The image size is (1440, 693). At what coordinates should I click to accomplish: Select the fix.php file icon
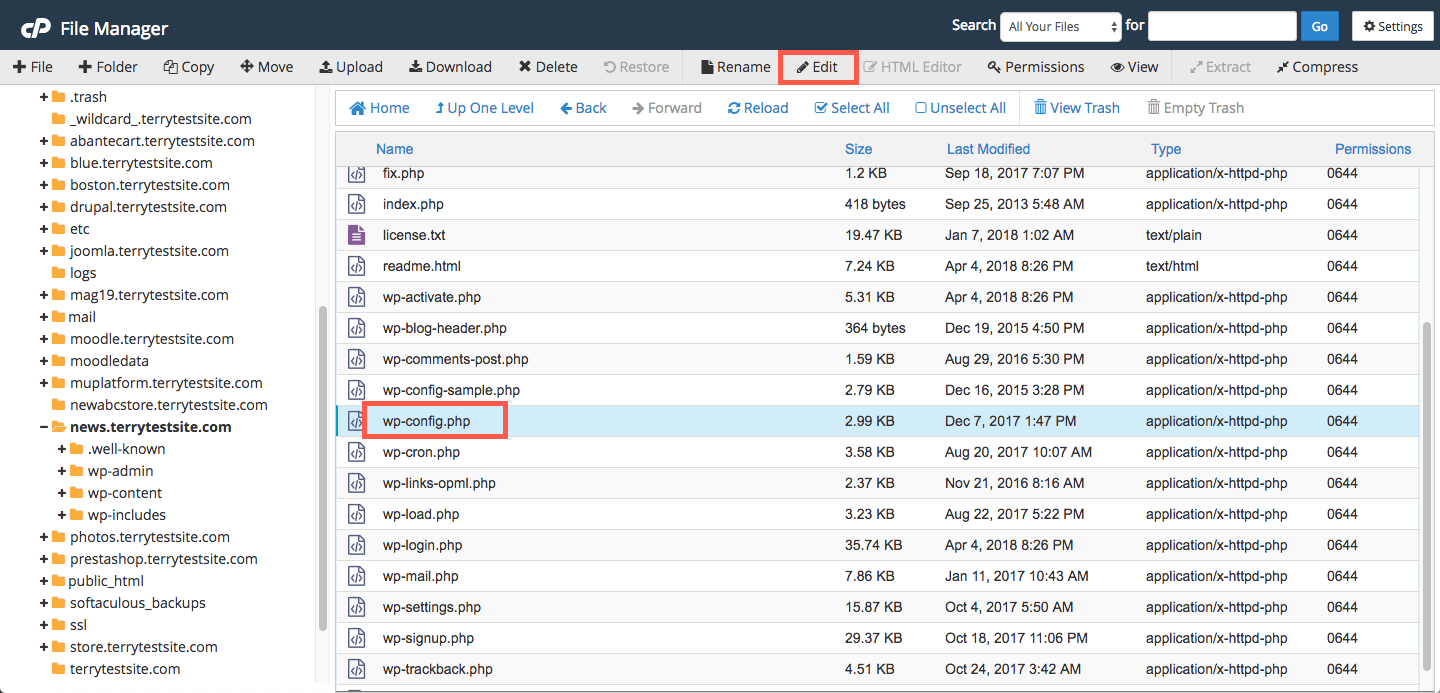point(357,173)
